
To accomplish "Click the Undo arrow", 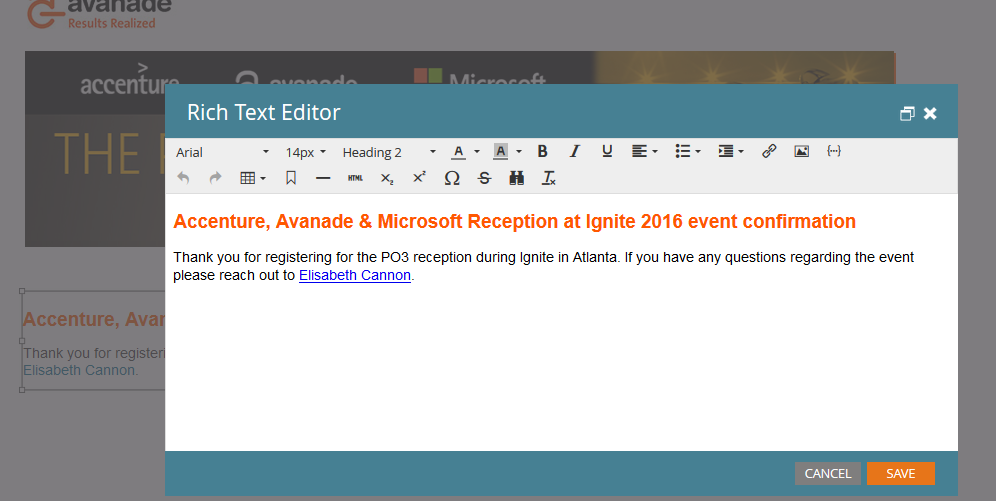I will pyautogui.click(x=183, y=178).
